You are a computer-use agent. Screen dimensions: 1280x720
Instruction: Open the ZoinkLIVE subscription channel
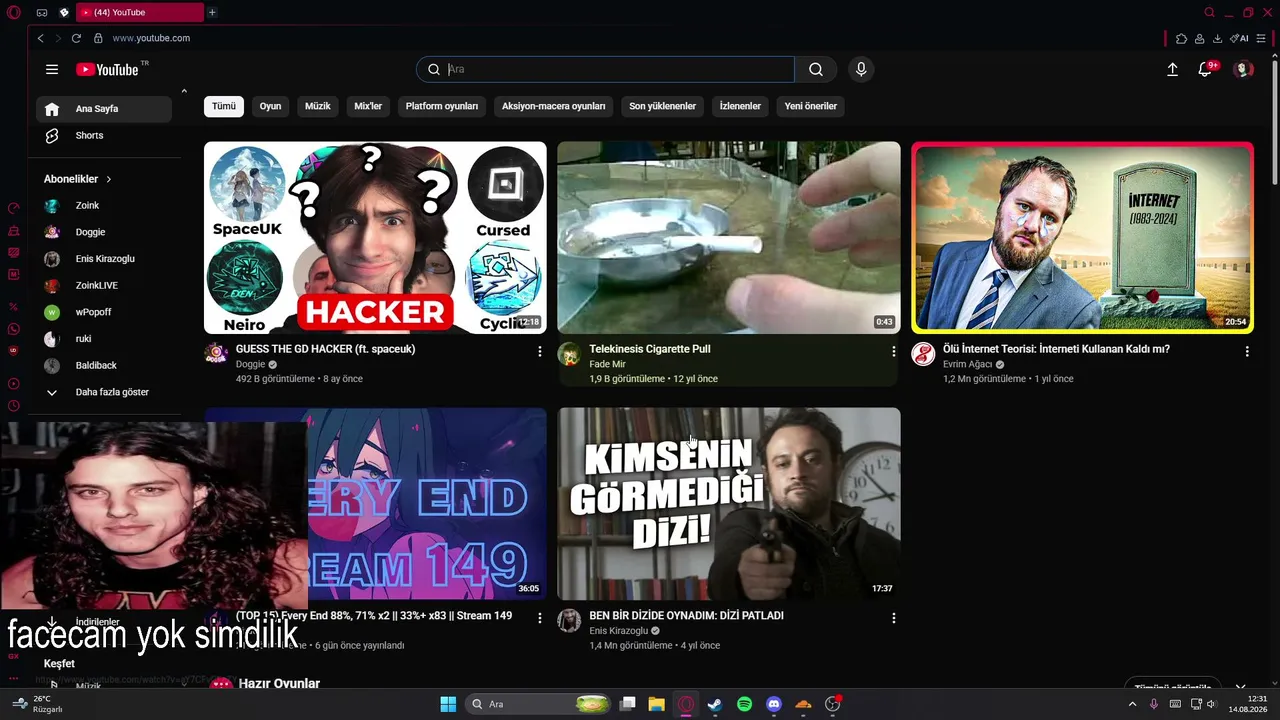(104, 285)
